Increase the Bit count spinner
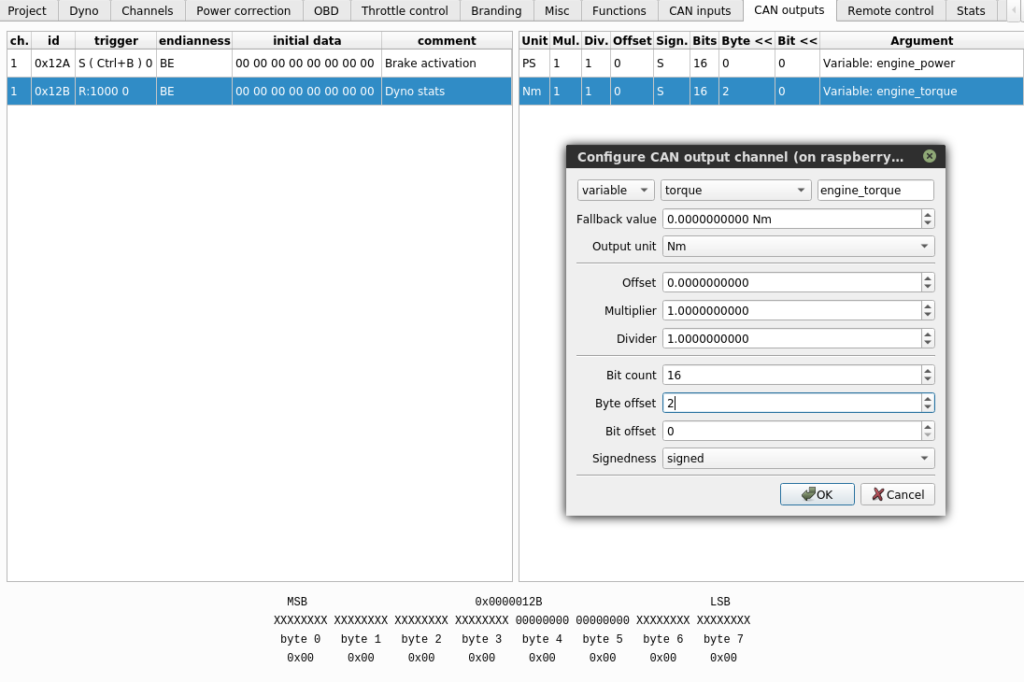This screenshot has height=682, width=1024. (x=927, y=370)
